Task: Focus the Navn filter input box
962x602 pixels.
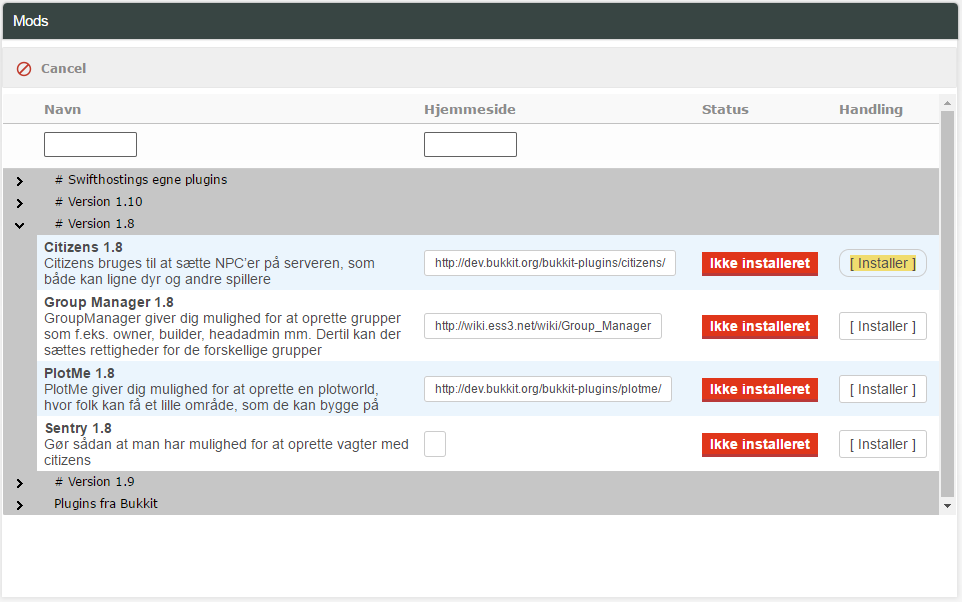Action: pos(90,144)
